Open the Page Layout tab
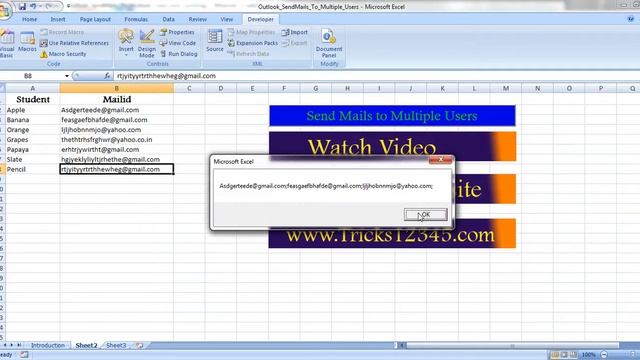This screenshot has width=640, height=360. point(95,19)
